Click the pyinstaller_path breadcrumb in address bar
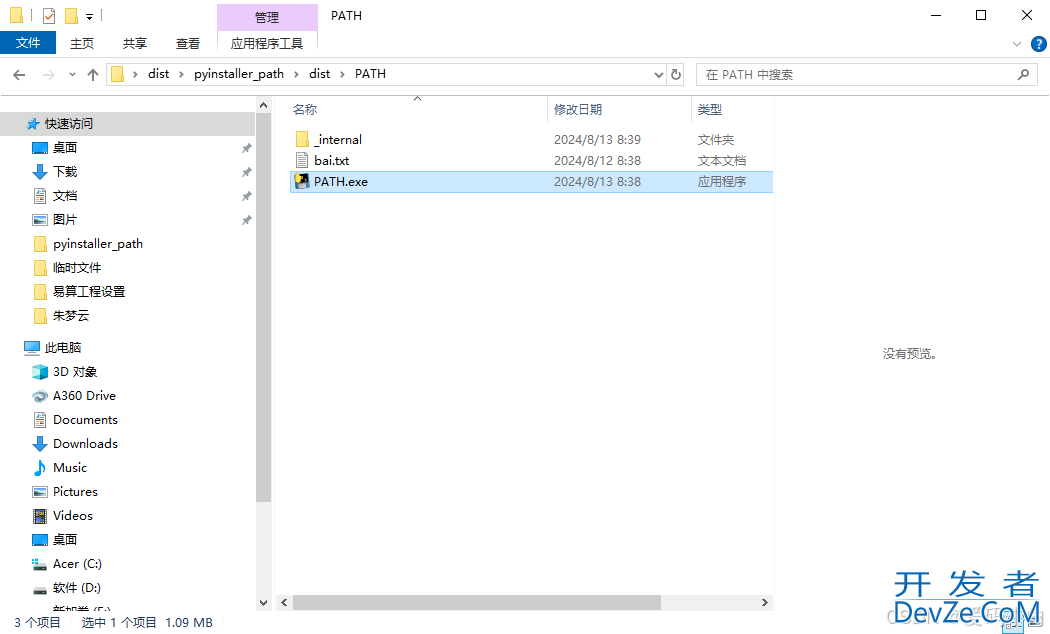 (239, 74)
